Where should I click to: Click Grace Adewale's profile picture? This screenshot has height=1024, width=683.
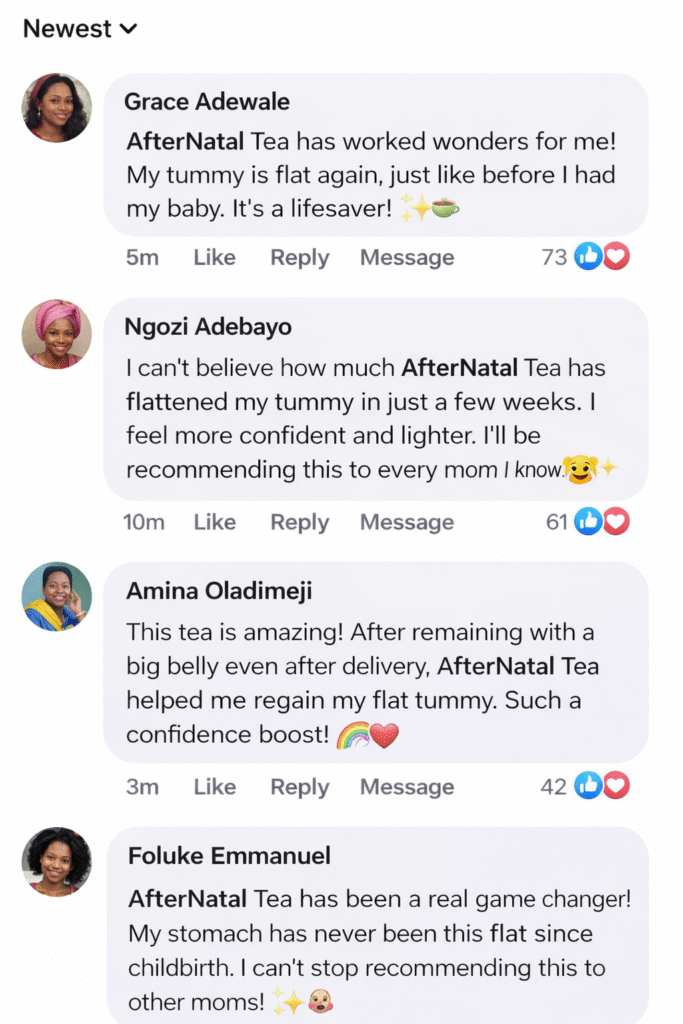click(57, 108)
